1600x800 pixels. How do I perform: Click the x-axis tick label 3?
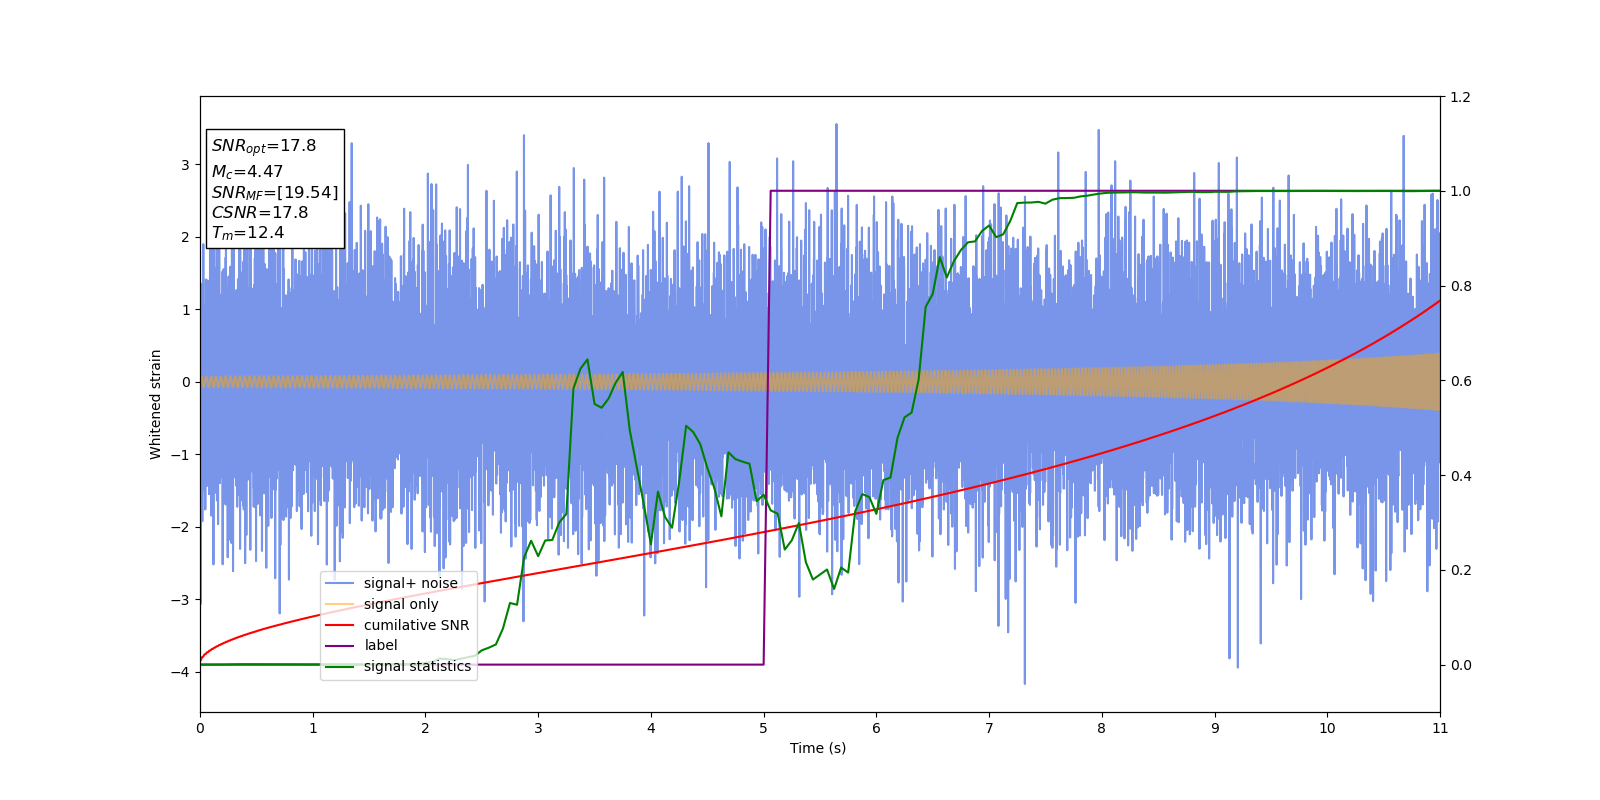point(538,728)
